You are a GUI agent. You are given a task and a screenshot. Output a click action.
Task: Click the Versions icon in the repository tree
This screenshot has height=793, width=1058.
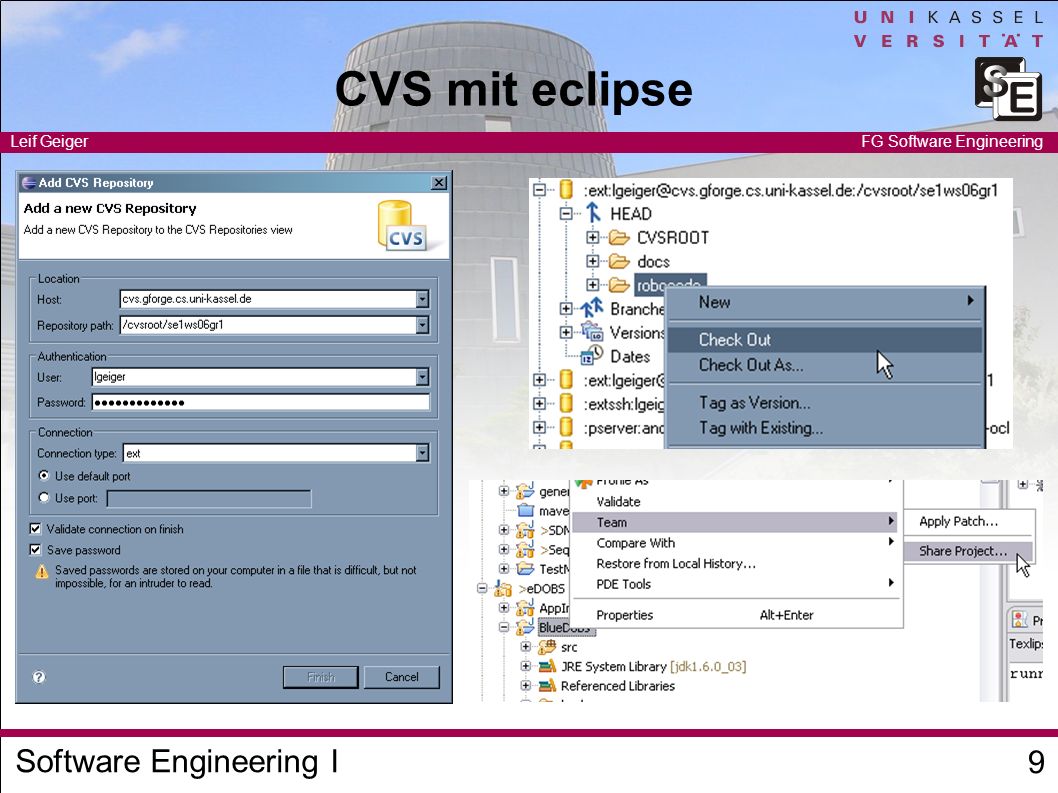(592, 332)
